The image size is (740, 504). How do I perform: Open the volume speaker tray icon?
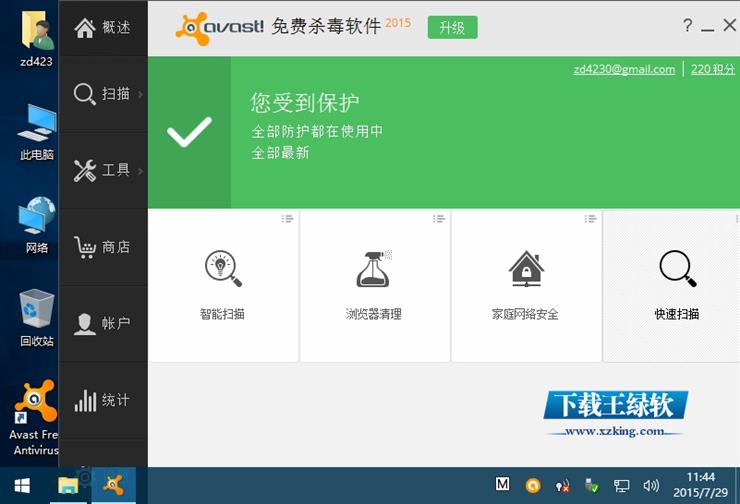click(x=651, y=486)
